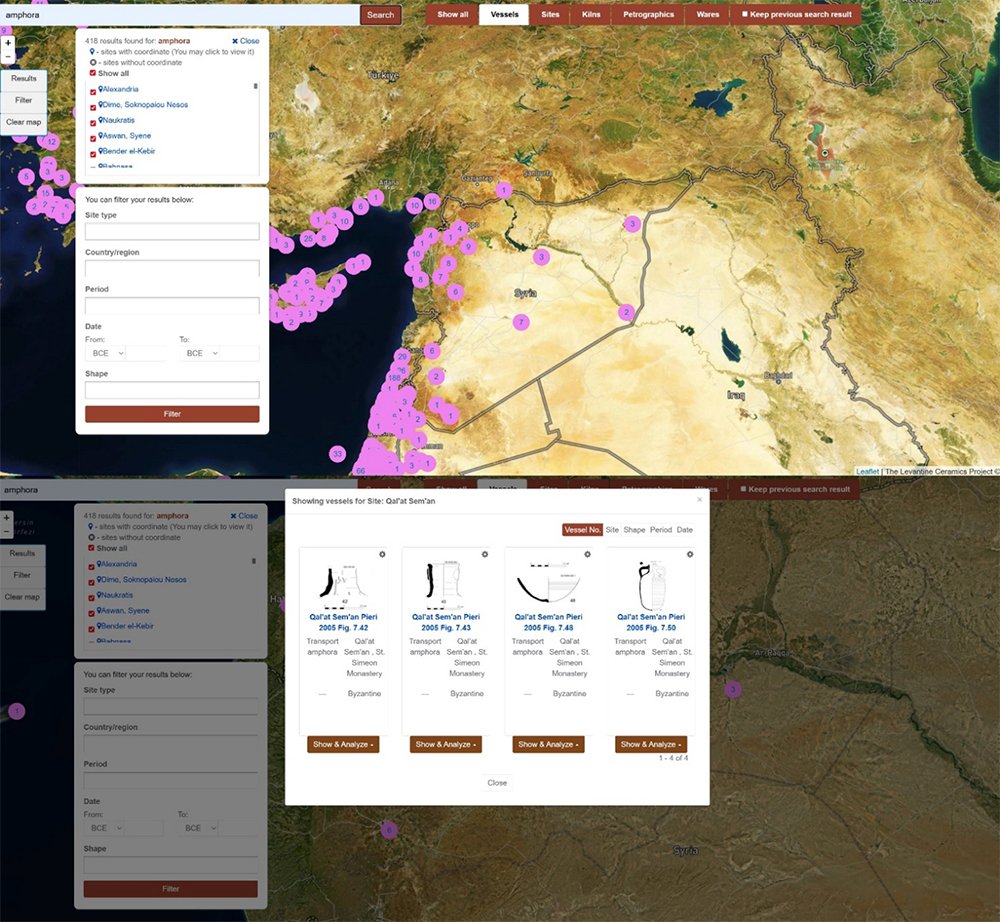The image size is (1000, 922).
Task: Open settings gear on Fig. 7.42 card
Action: (382, 554)
